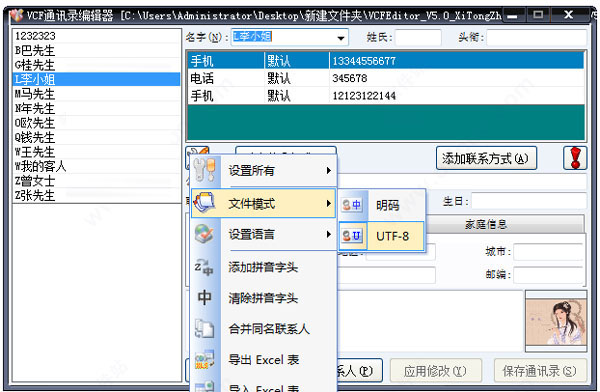Click the 添加联系方式(A) button
The image size is (600, 392).
(x=486, y=158)
